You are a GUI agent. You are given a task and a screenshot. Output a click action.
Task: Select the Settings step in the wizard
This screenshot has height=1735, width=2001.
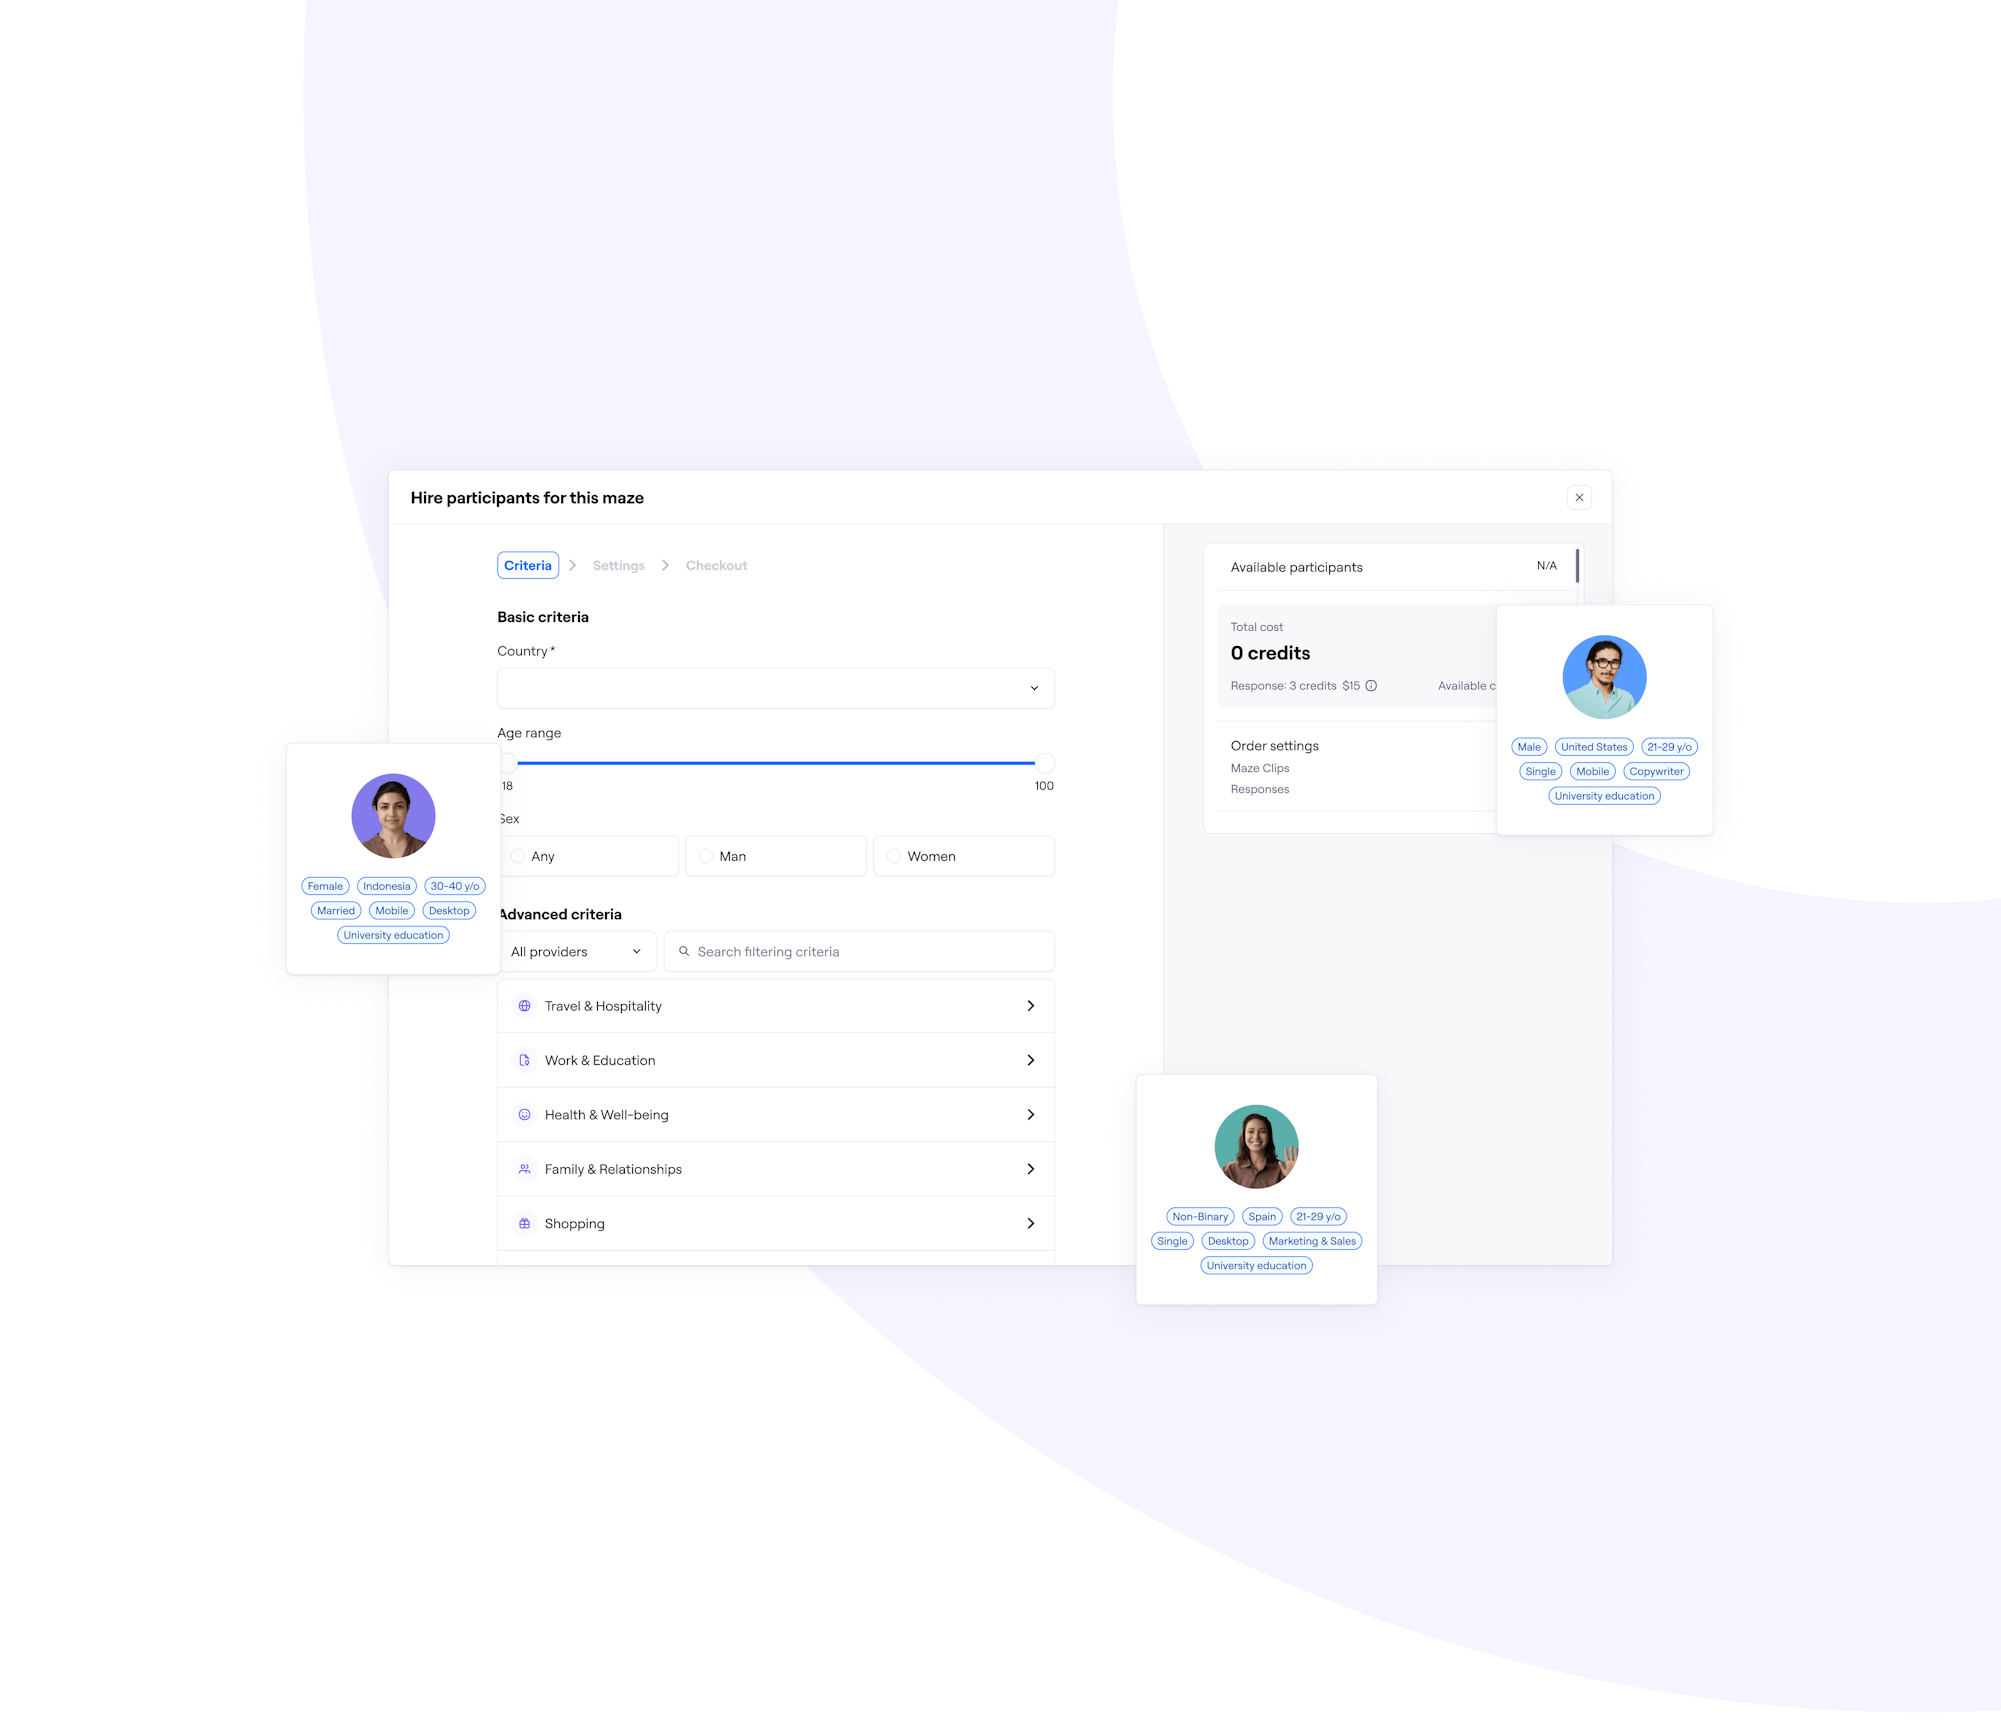coord(618,565)
